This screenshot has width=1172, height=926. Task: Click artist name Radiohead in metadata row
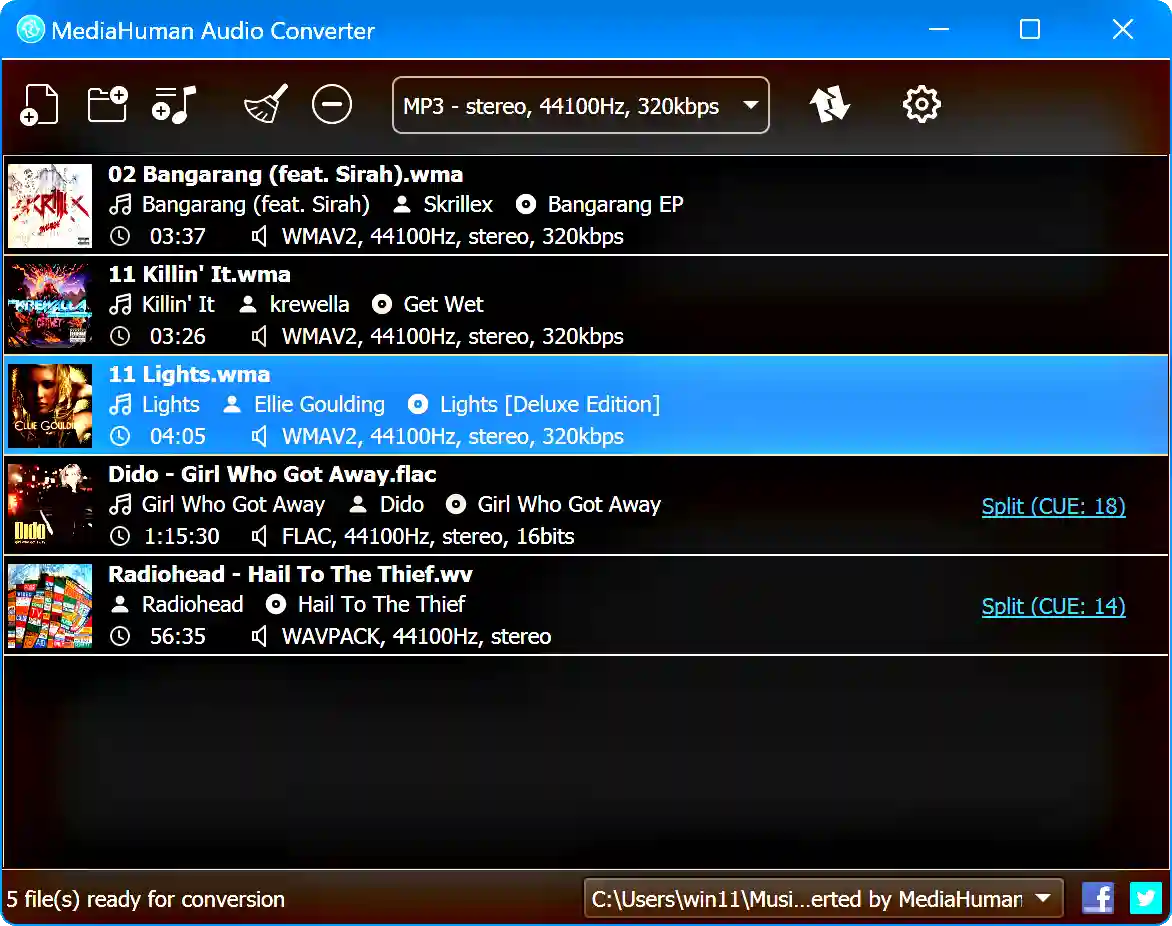point(192,605)
